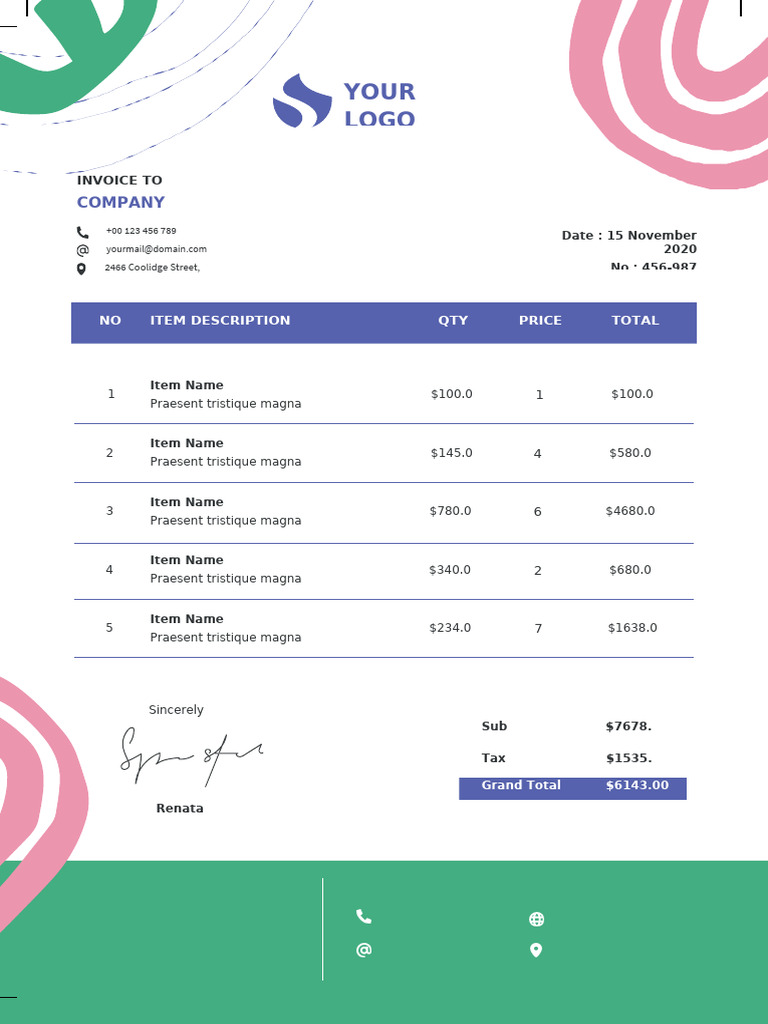Select the COMPANY heading text
768x1024 pixels.
click(121, 202)
